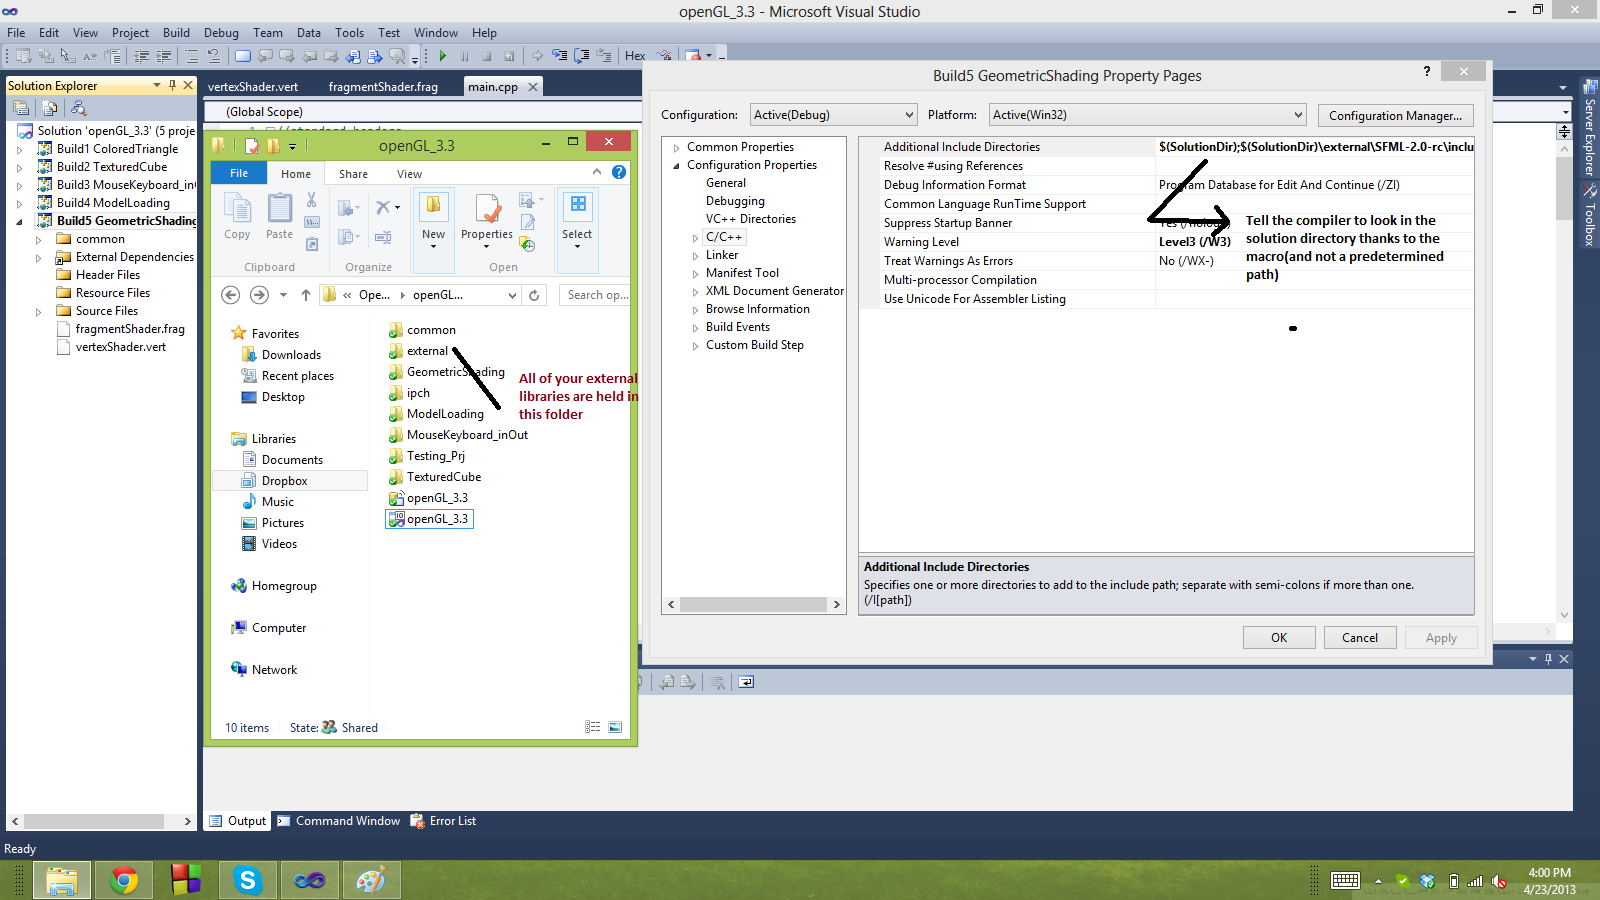
Task: Click Solution Explorer Show All Files icon
Action: coord(50,108)
